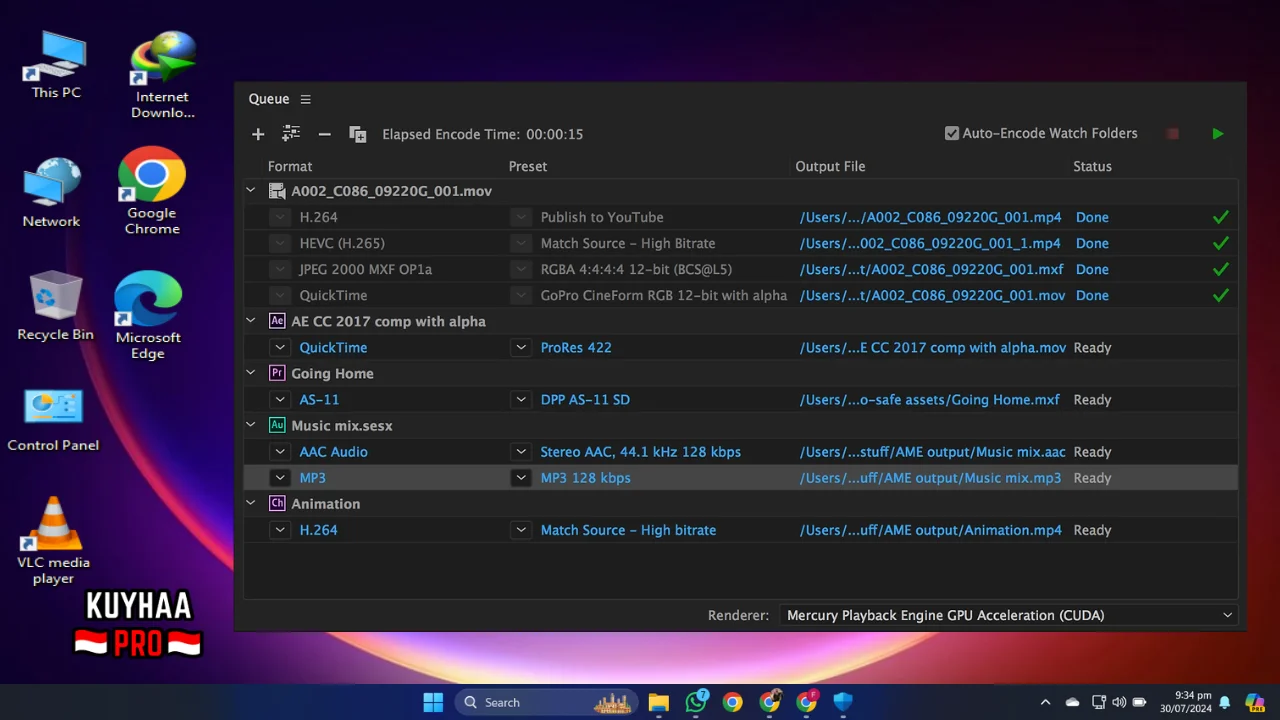Click the Audition icon beside Music mix.sesx
1280x720 pixels.
tap(277, 425)
